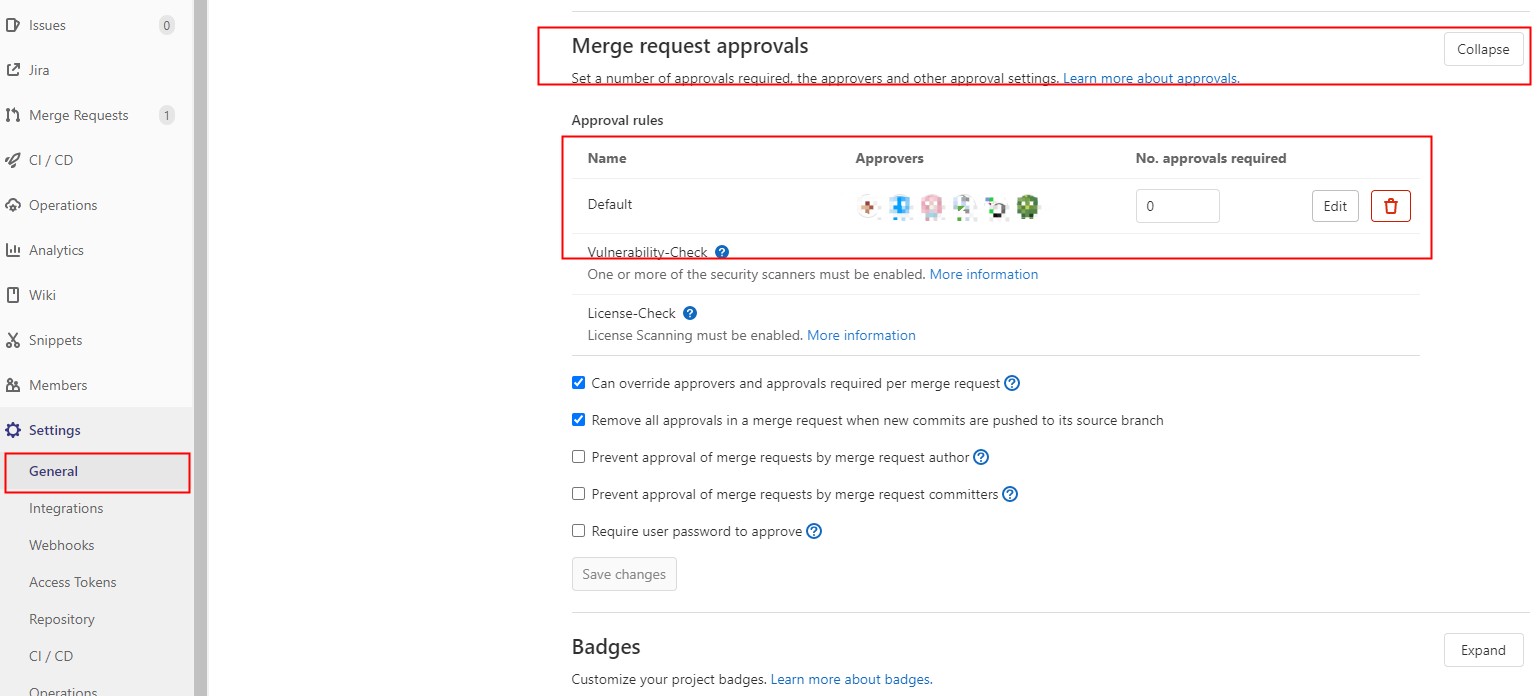Click the No. approvals required number field
Screen dimensions: 1540x696
tap(1177, 206)
